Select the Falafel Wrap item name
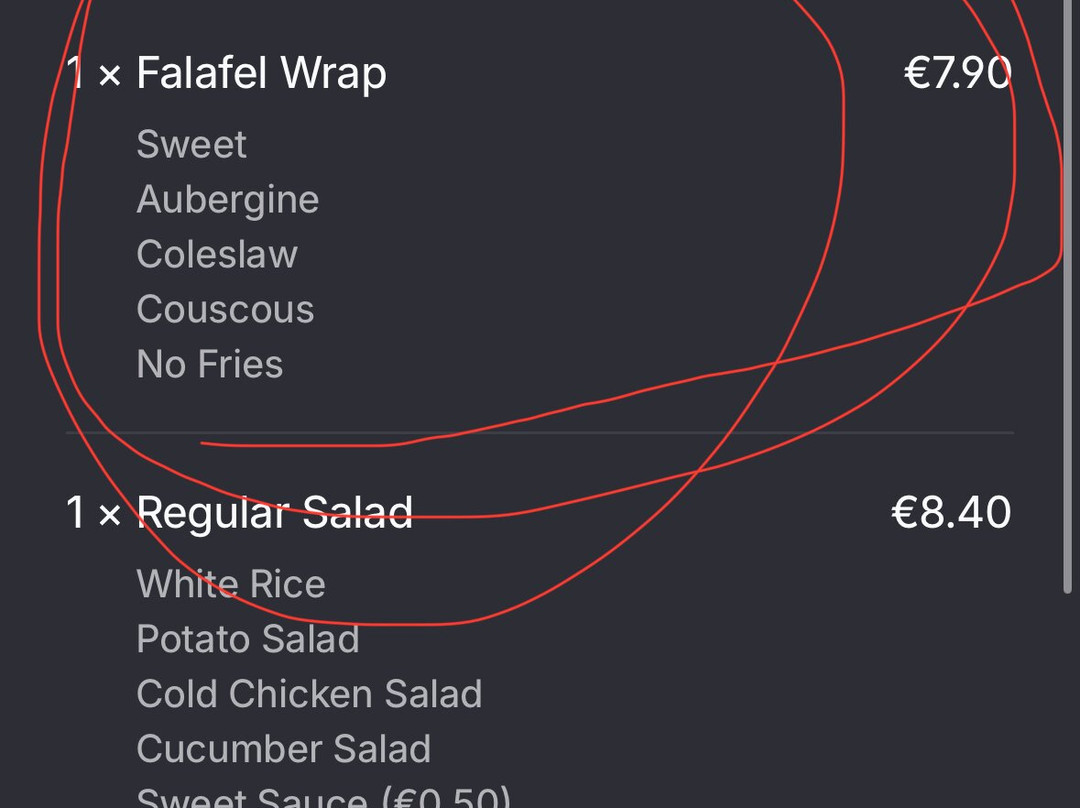Viewport: 1080px width, 808px height. (261, 74)
